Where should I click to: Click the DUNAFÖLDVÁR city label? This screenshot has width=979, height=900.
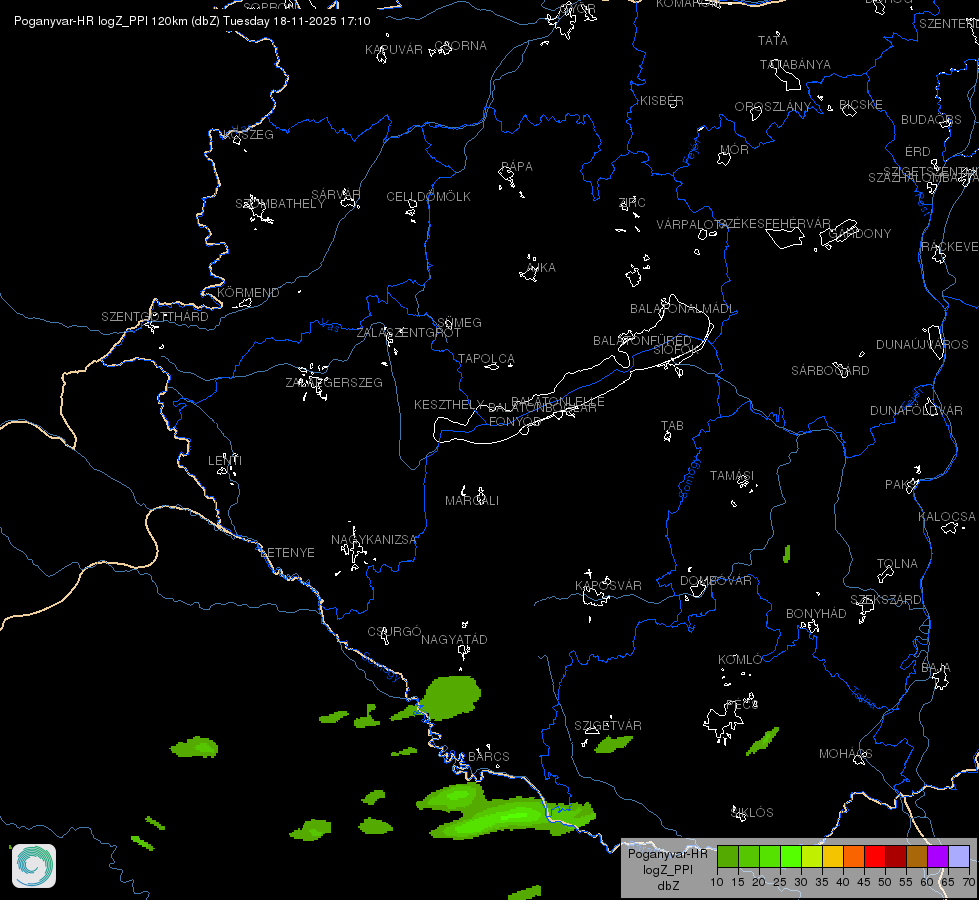[x=916, y=410]
